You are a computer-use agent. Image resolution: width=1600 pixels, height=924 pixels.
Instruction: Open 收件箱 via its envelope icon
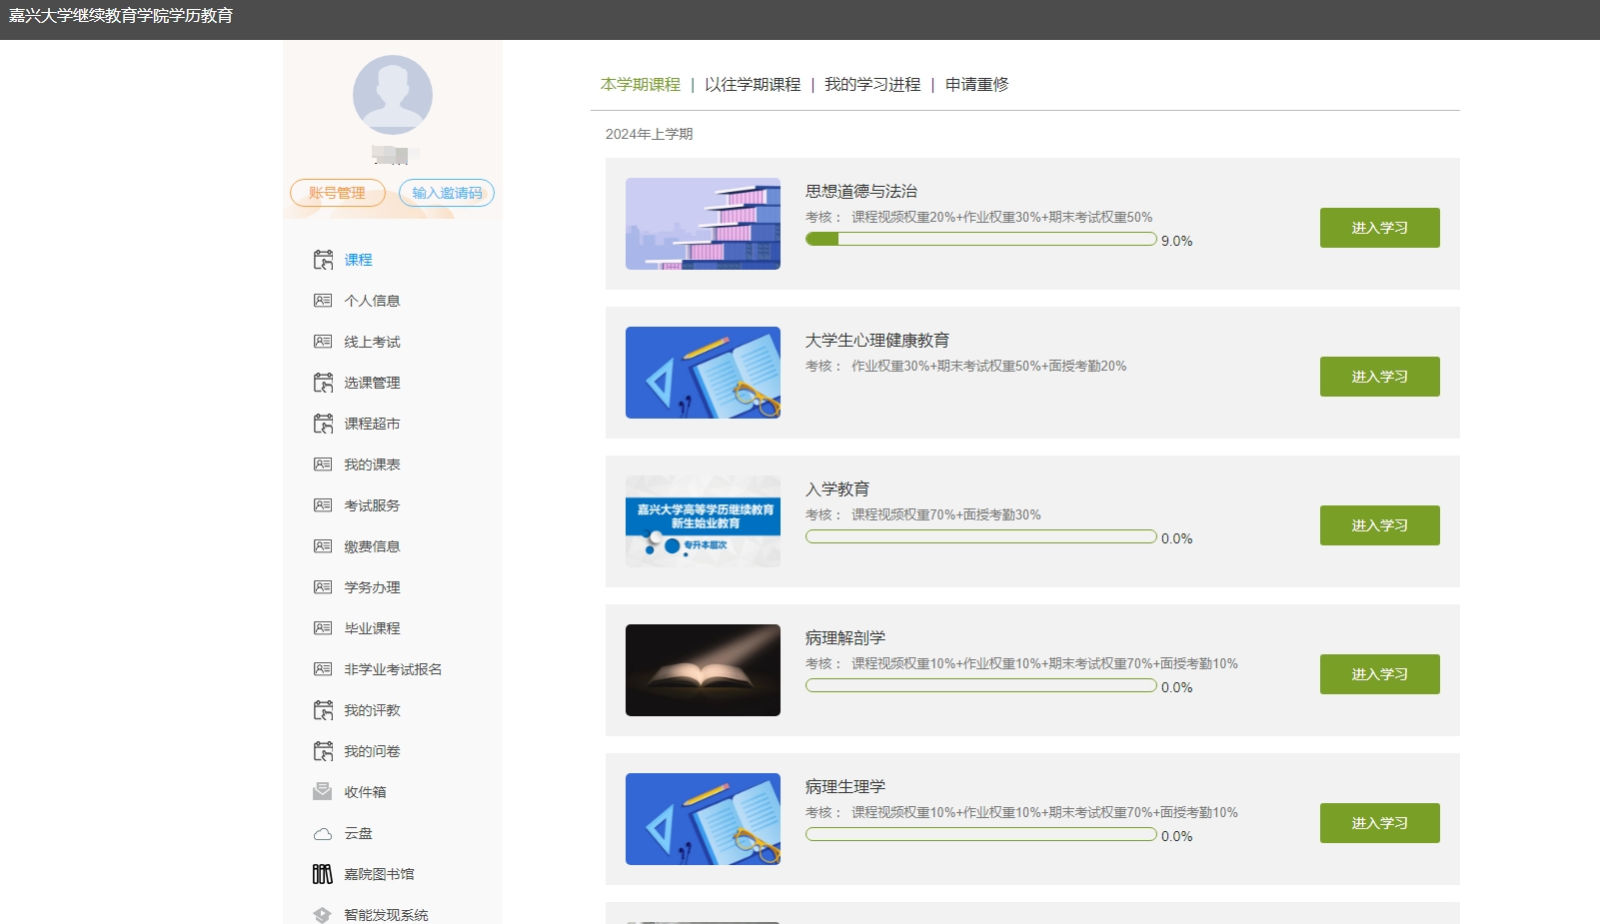(322, 792)
